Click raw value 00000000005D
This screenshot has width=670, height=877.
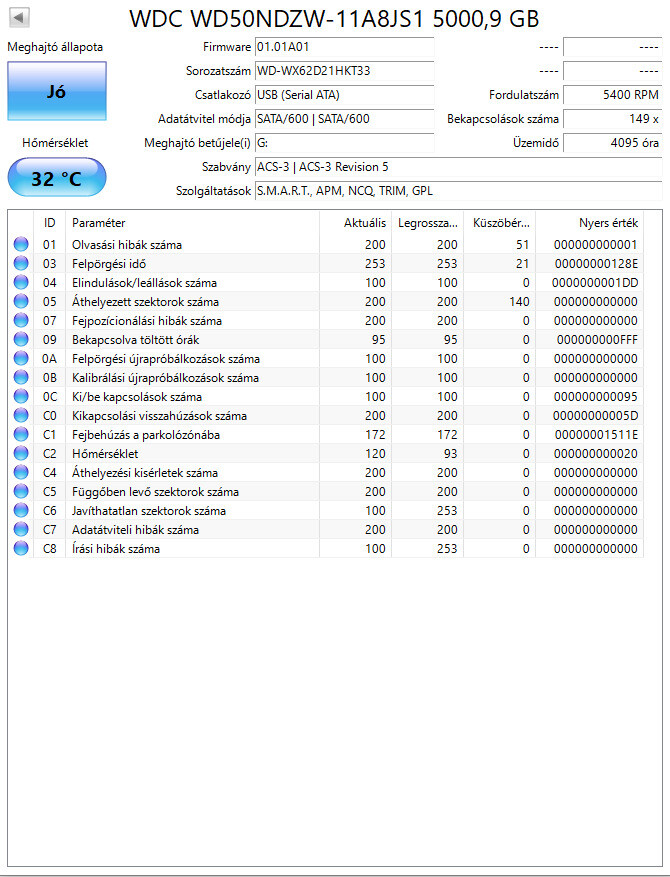click(x=596, y=416)
